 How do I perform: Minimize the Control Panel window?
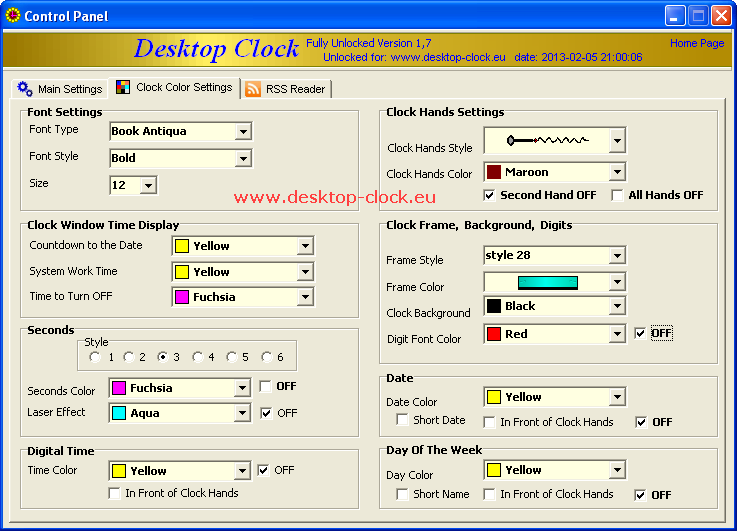pos(674,16)
